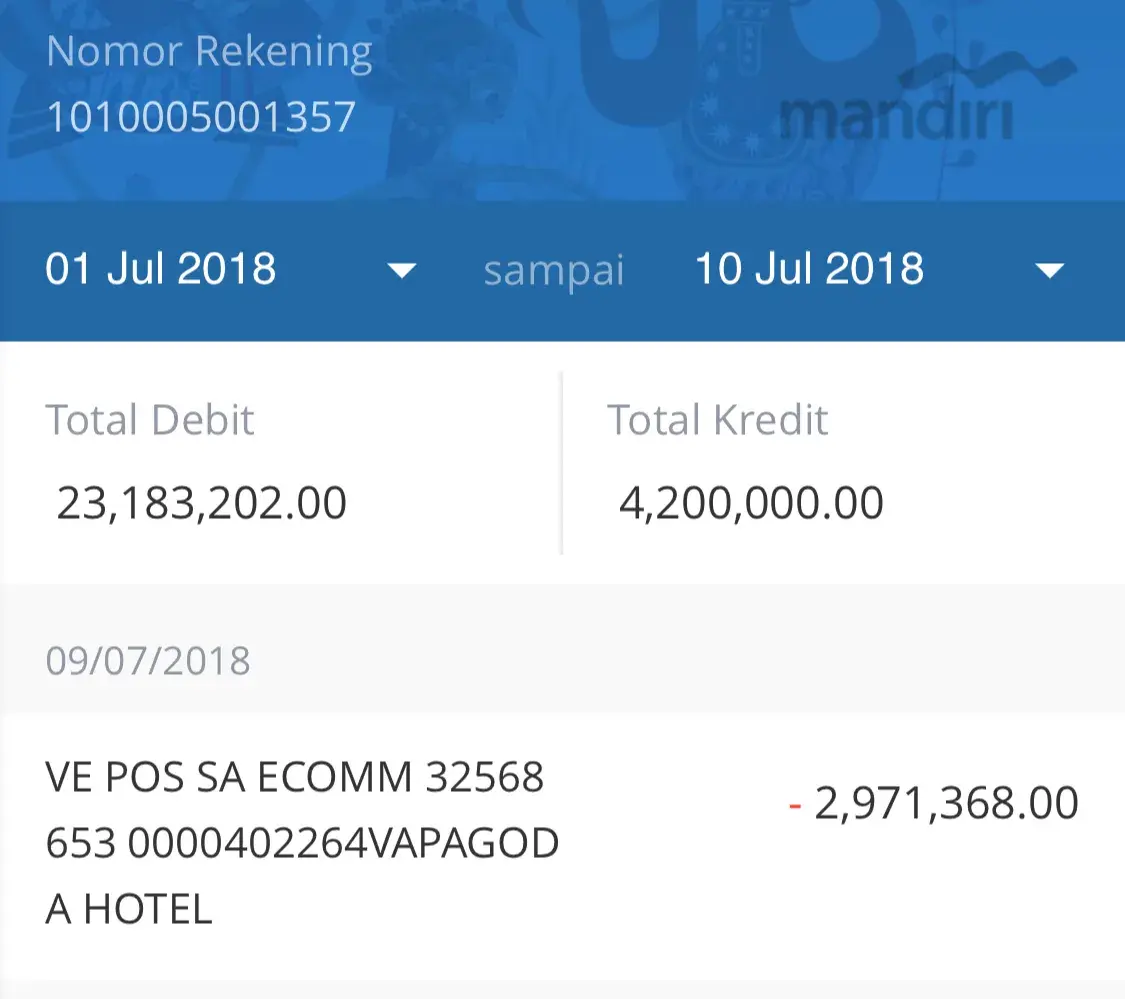The width and height of the screenshot is (1125, 999).
Task: Tap the debit total 23,183,202.00
Action: point(201,503)
